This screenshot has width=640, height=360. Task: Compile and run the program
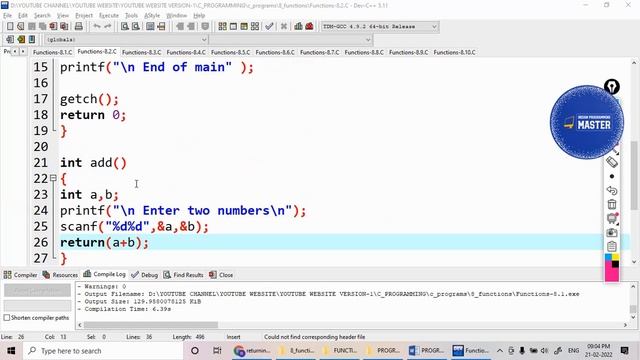244,27
